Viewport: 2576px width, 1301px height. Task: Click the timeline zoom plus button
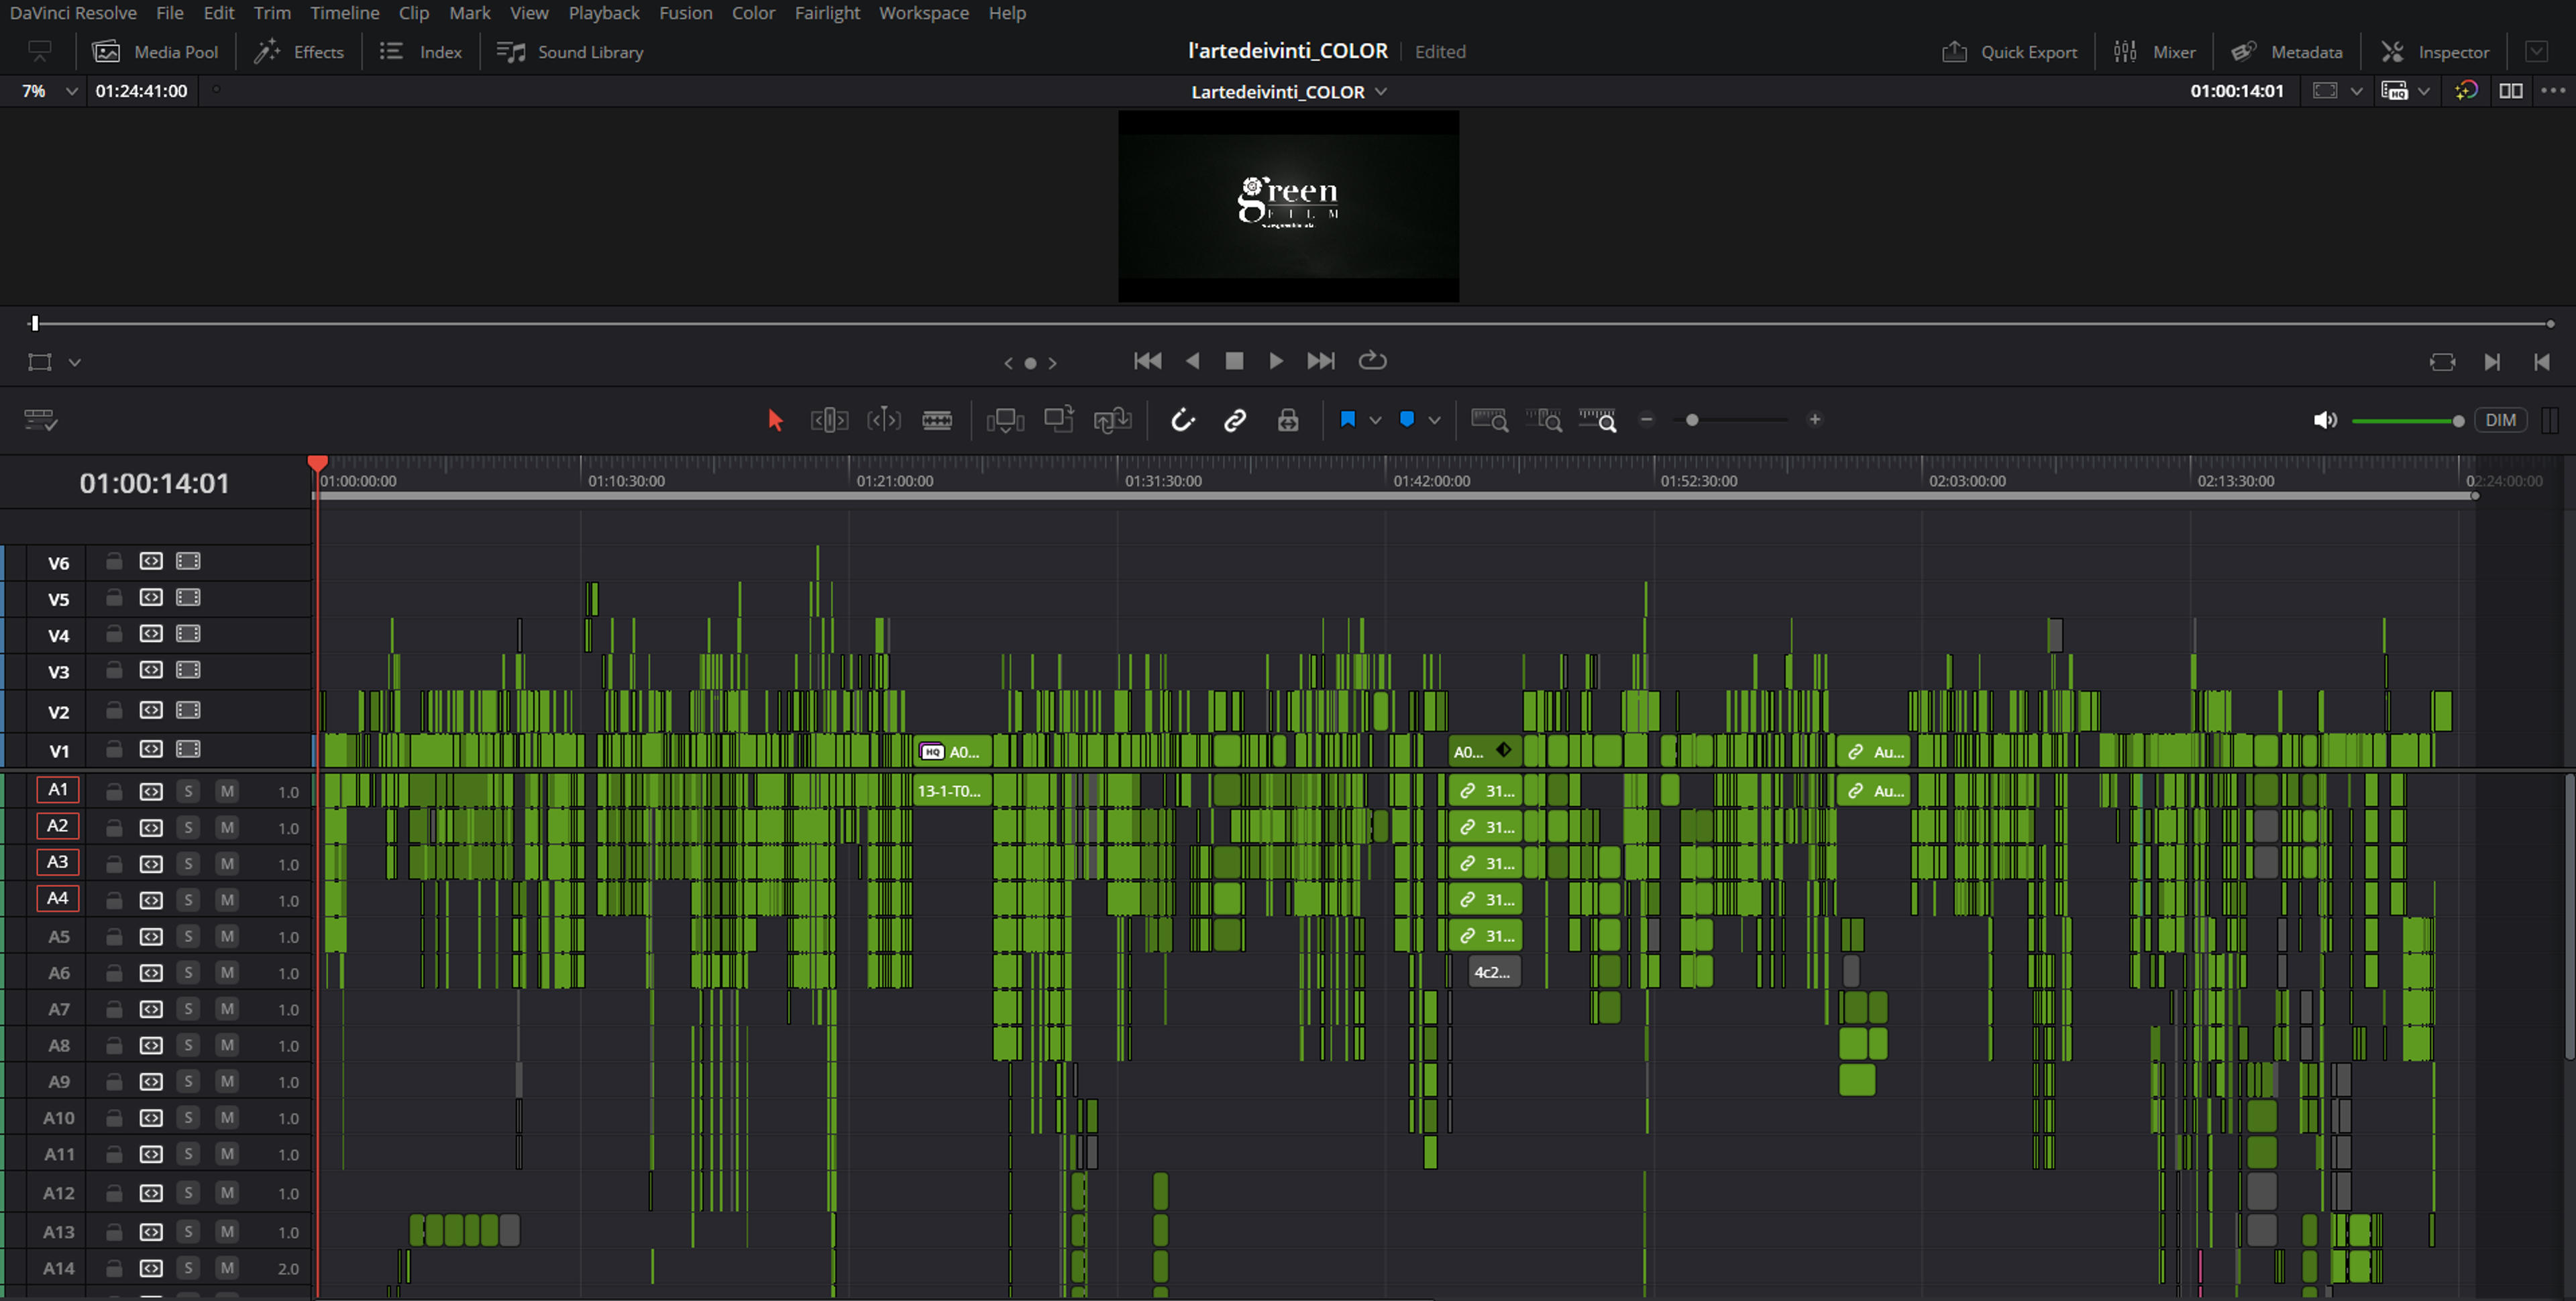[1814, 420]
